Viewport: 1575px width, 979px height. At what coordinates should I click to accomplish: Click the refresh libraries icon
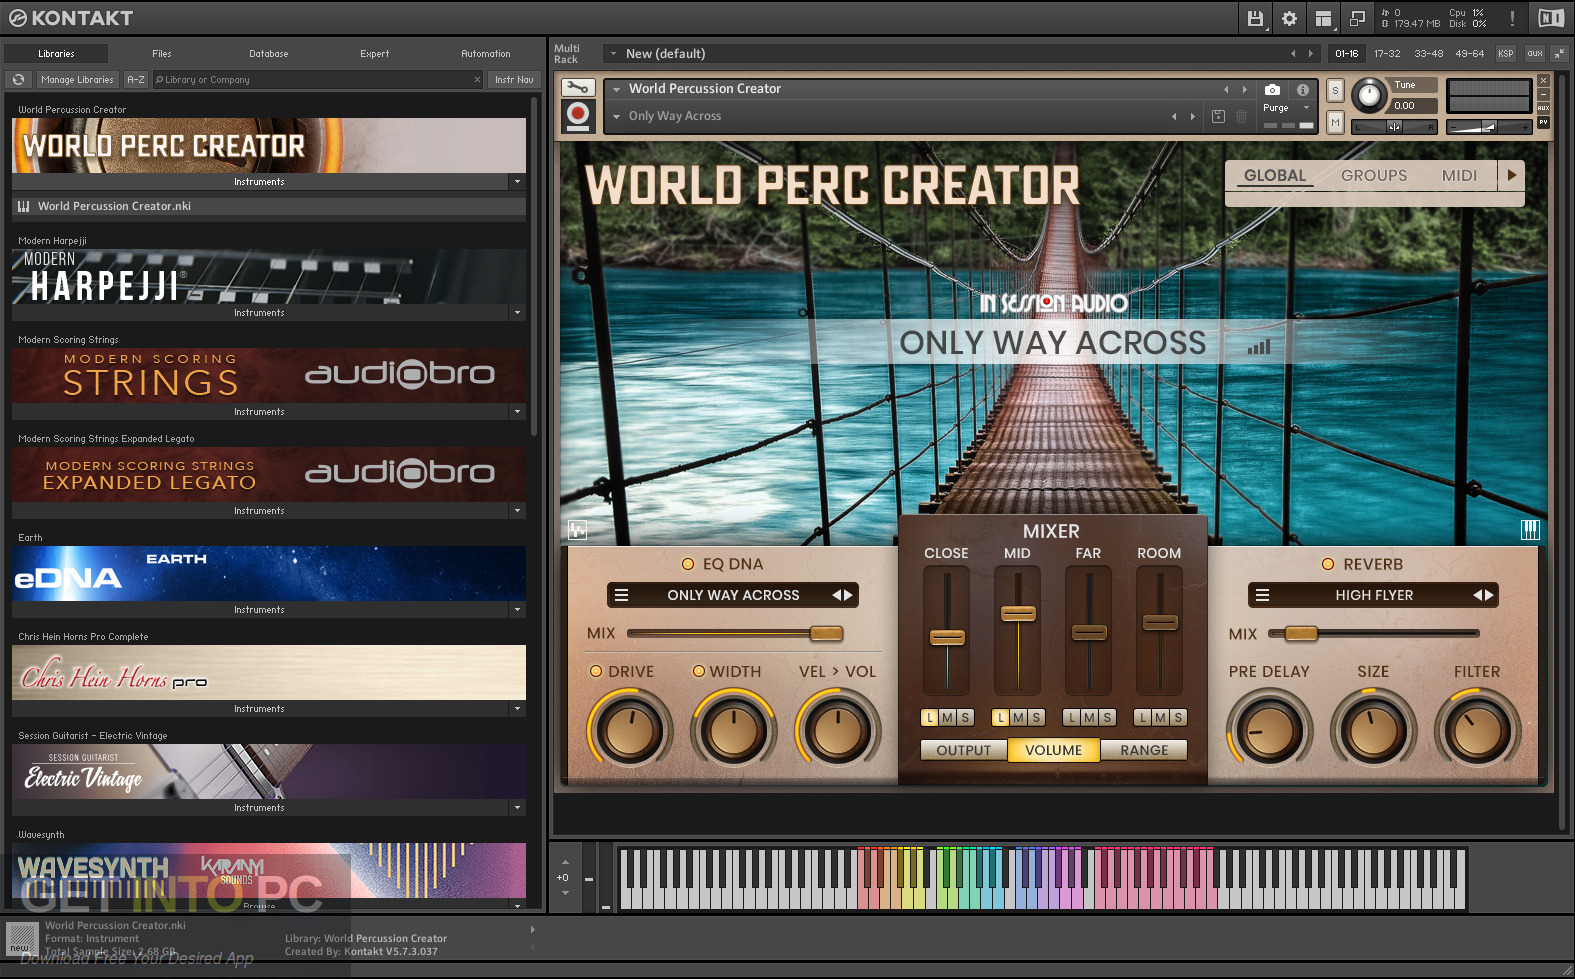(18, 80)
